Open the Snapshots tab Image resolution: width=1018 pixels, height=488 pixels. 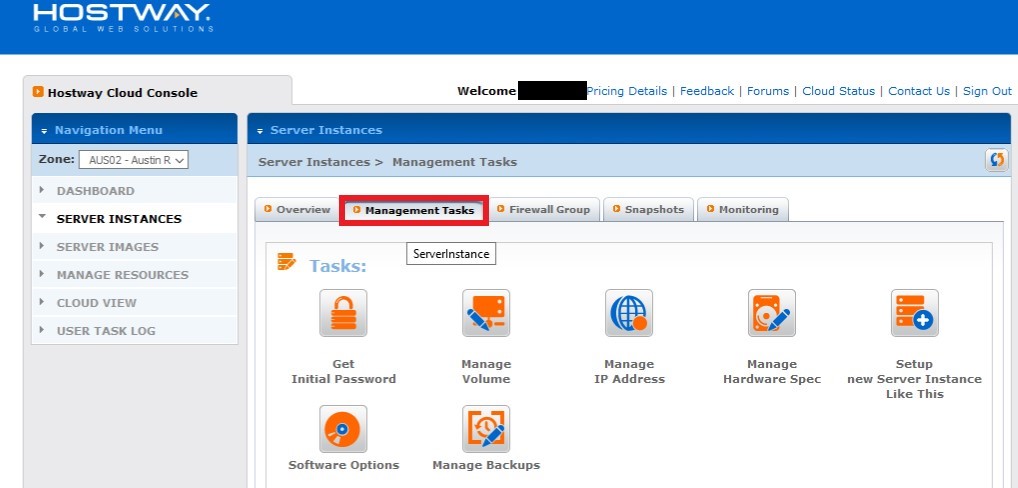click(x=648, y=210)
